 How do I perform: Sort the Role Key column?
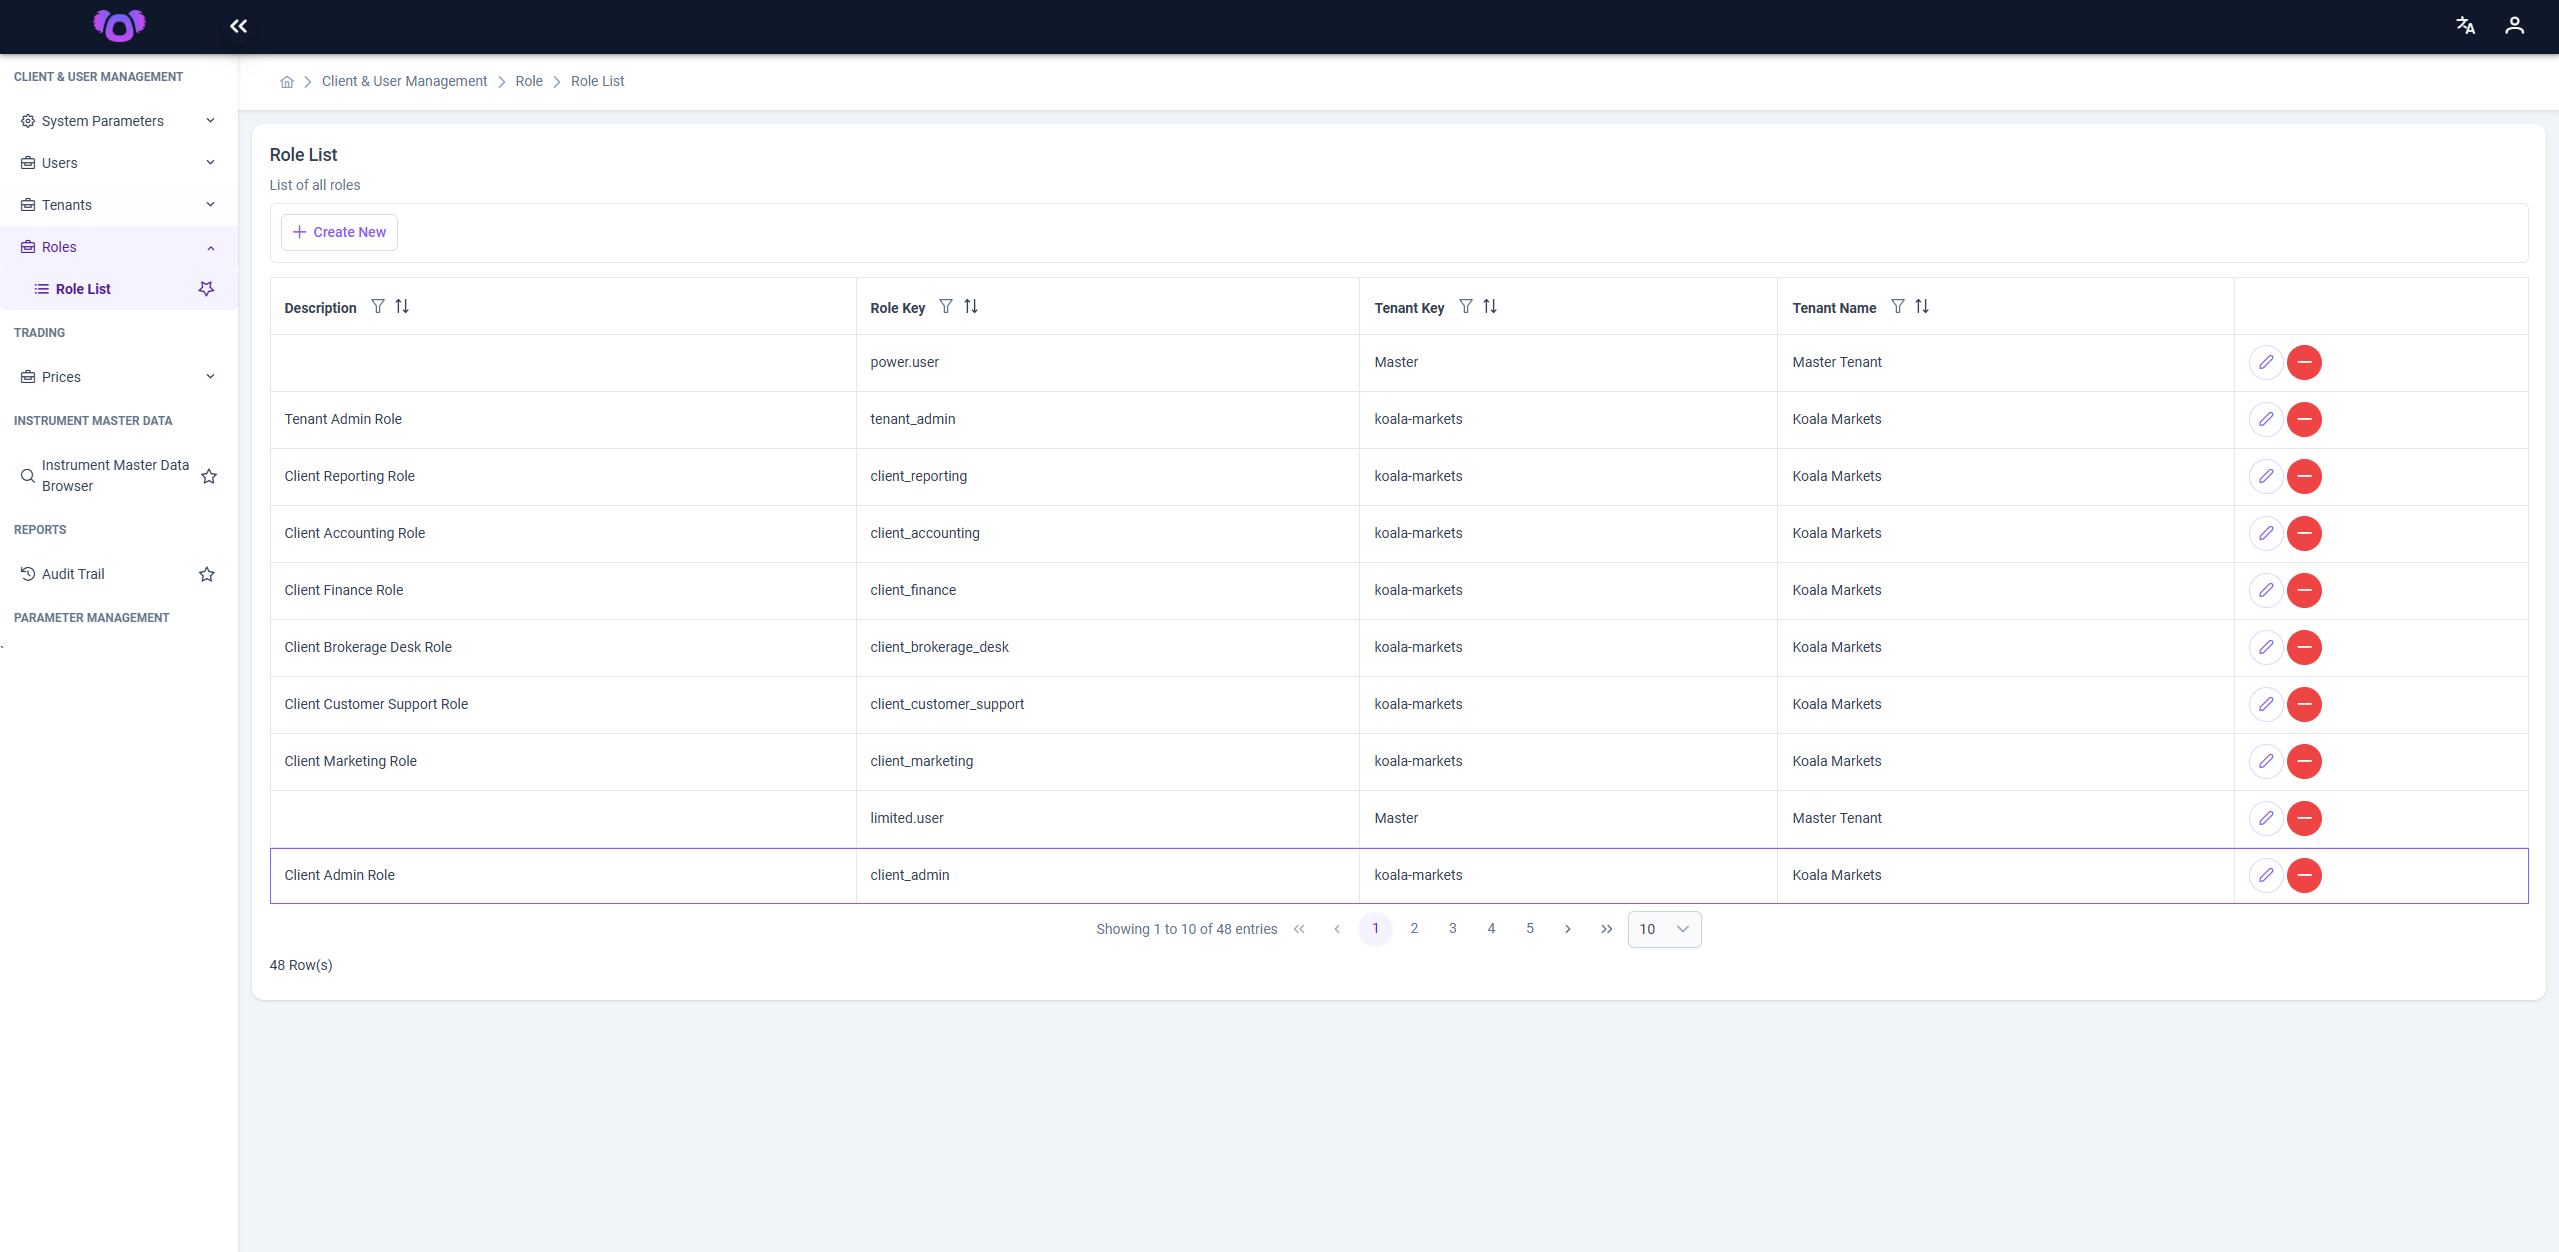click(x=971, y=307)
